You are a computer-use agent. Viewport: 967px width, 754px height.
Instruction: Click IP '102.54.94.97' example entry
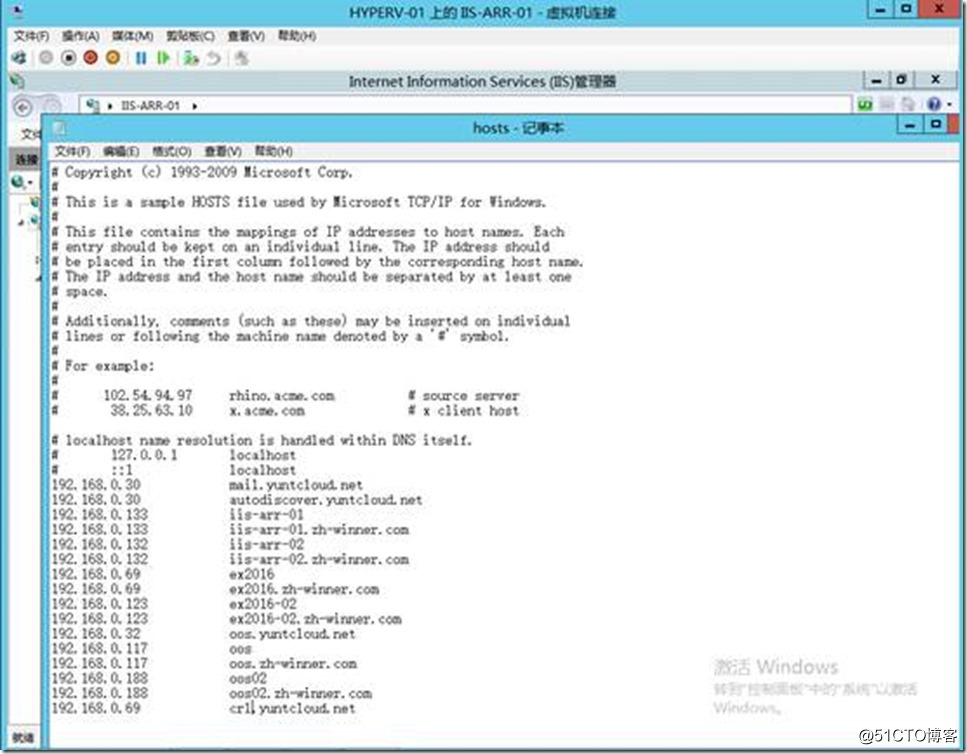148,396
